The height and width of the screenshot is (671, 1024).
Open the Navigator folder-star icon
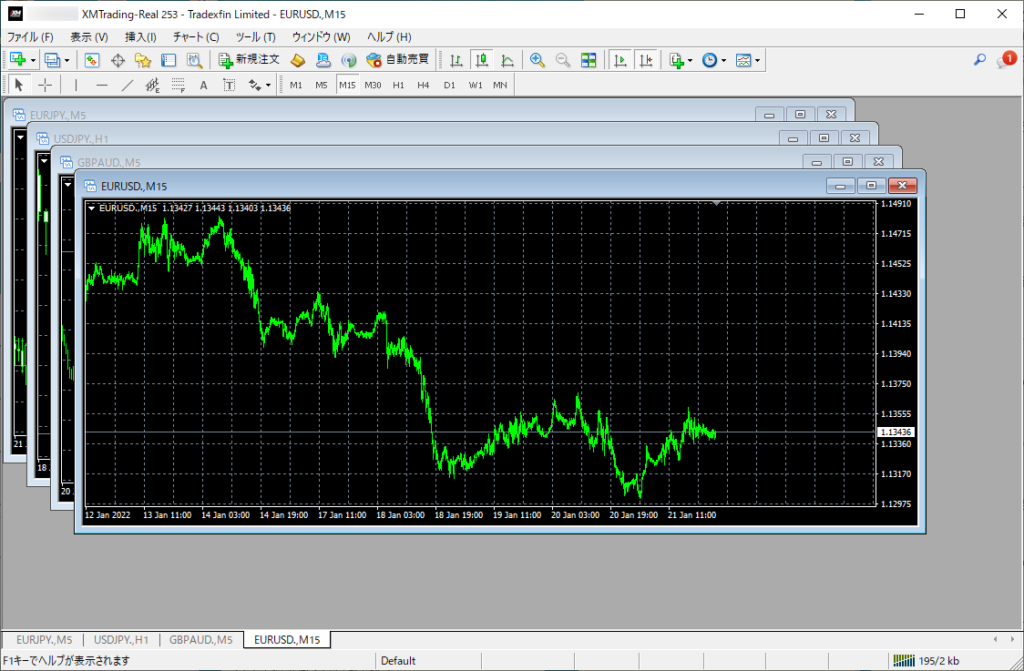143,60
